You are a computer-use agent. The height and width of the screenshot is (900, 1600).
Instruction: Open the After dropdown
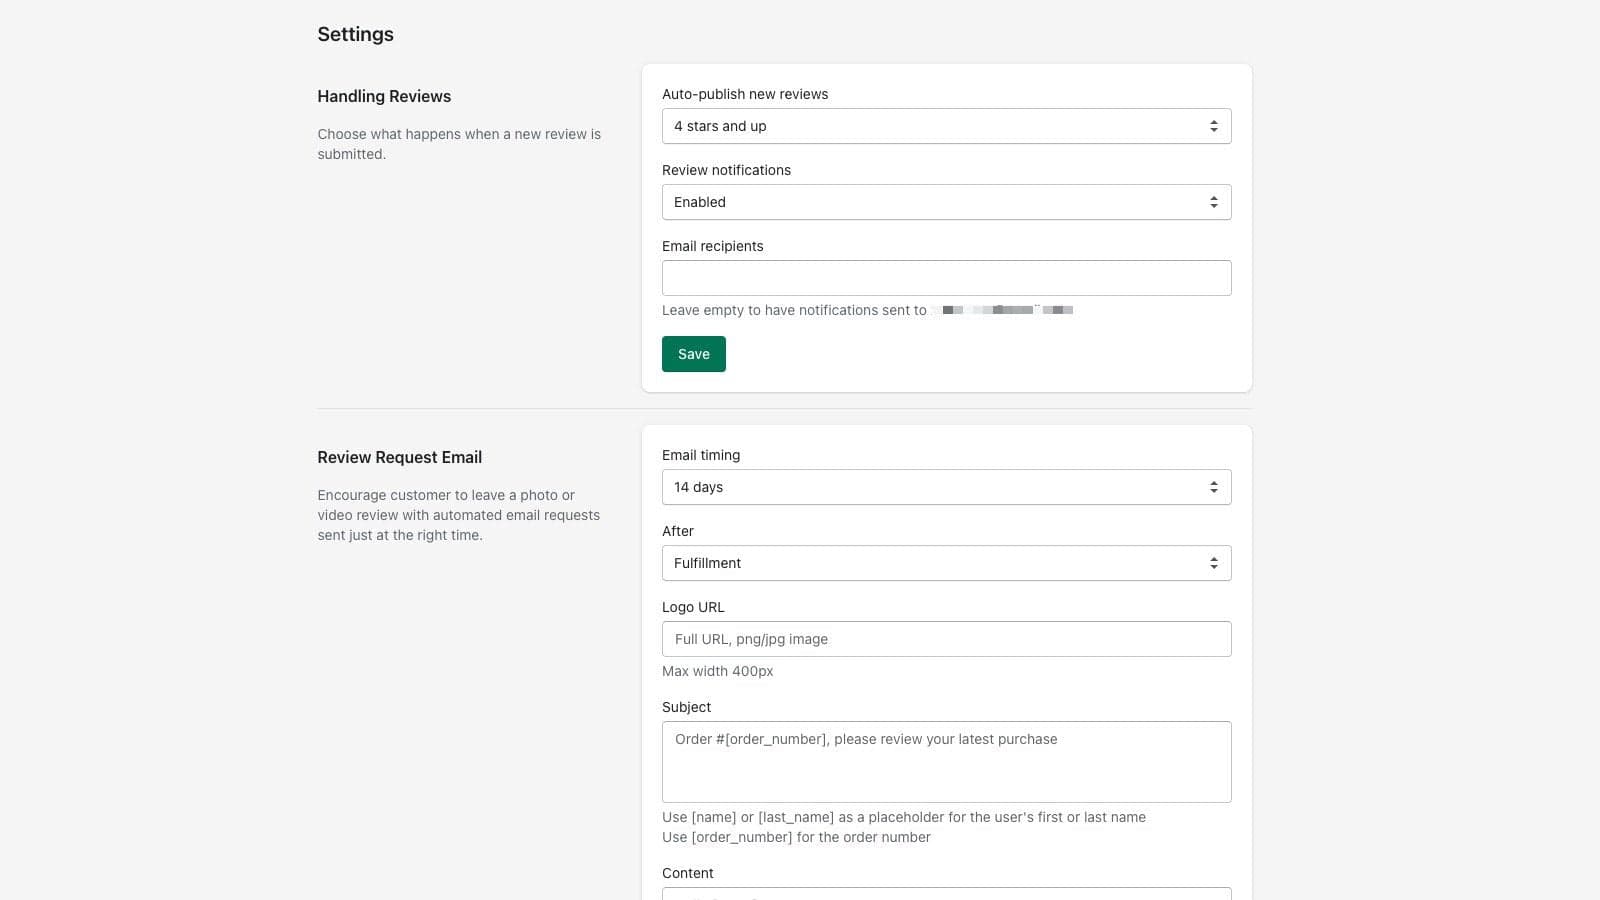pyautogui.click(x=946, y=563)
